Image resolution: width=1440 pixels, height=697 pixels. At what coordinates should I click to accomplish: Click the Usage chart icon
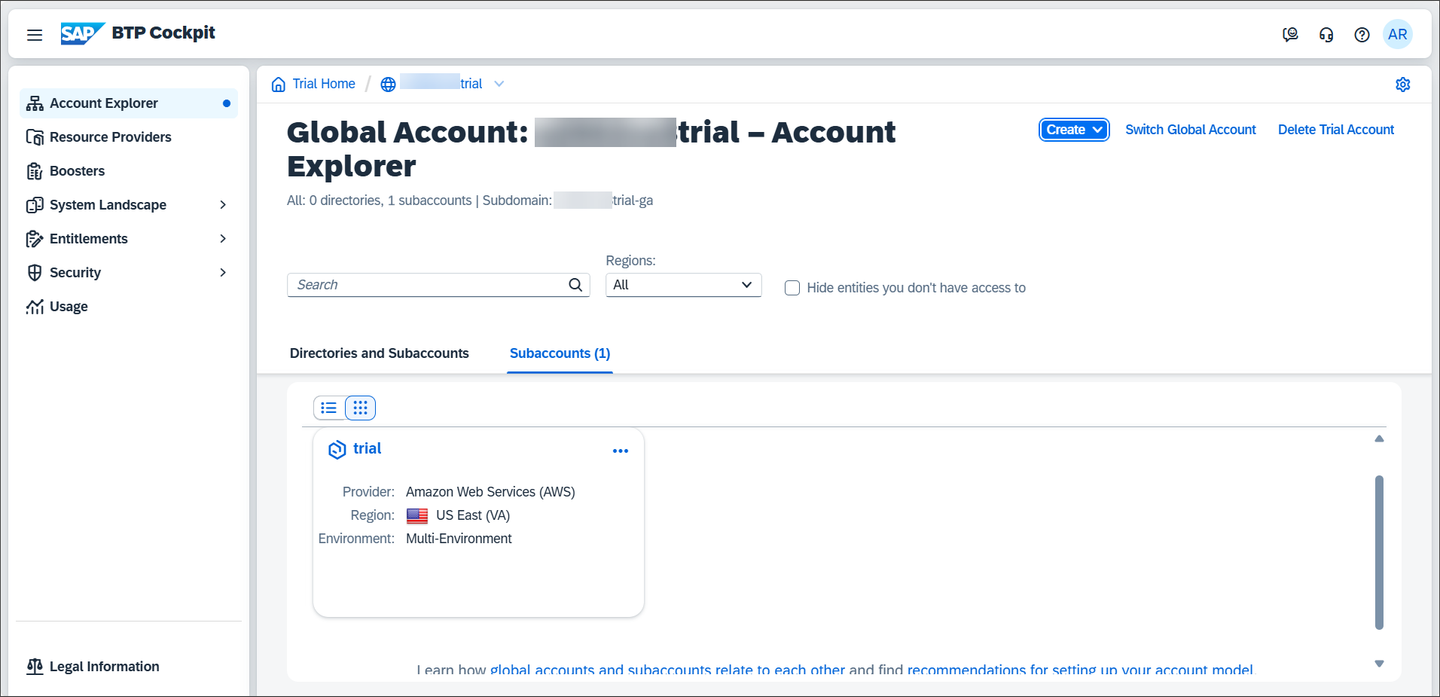click(x=35, y=307)
